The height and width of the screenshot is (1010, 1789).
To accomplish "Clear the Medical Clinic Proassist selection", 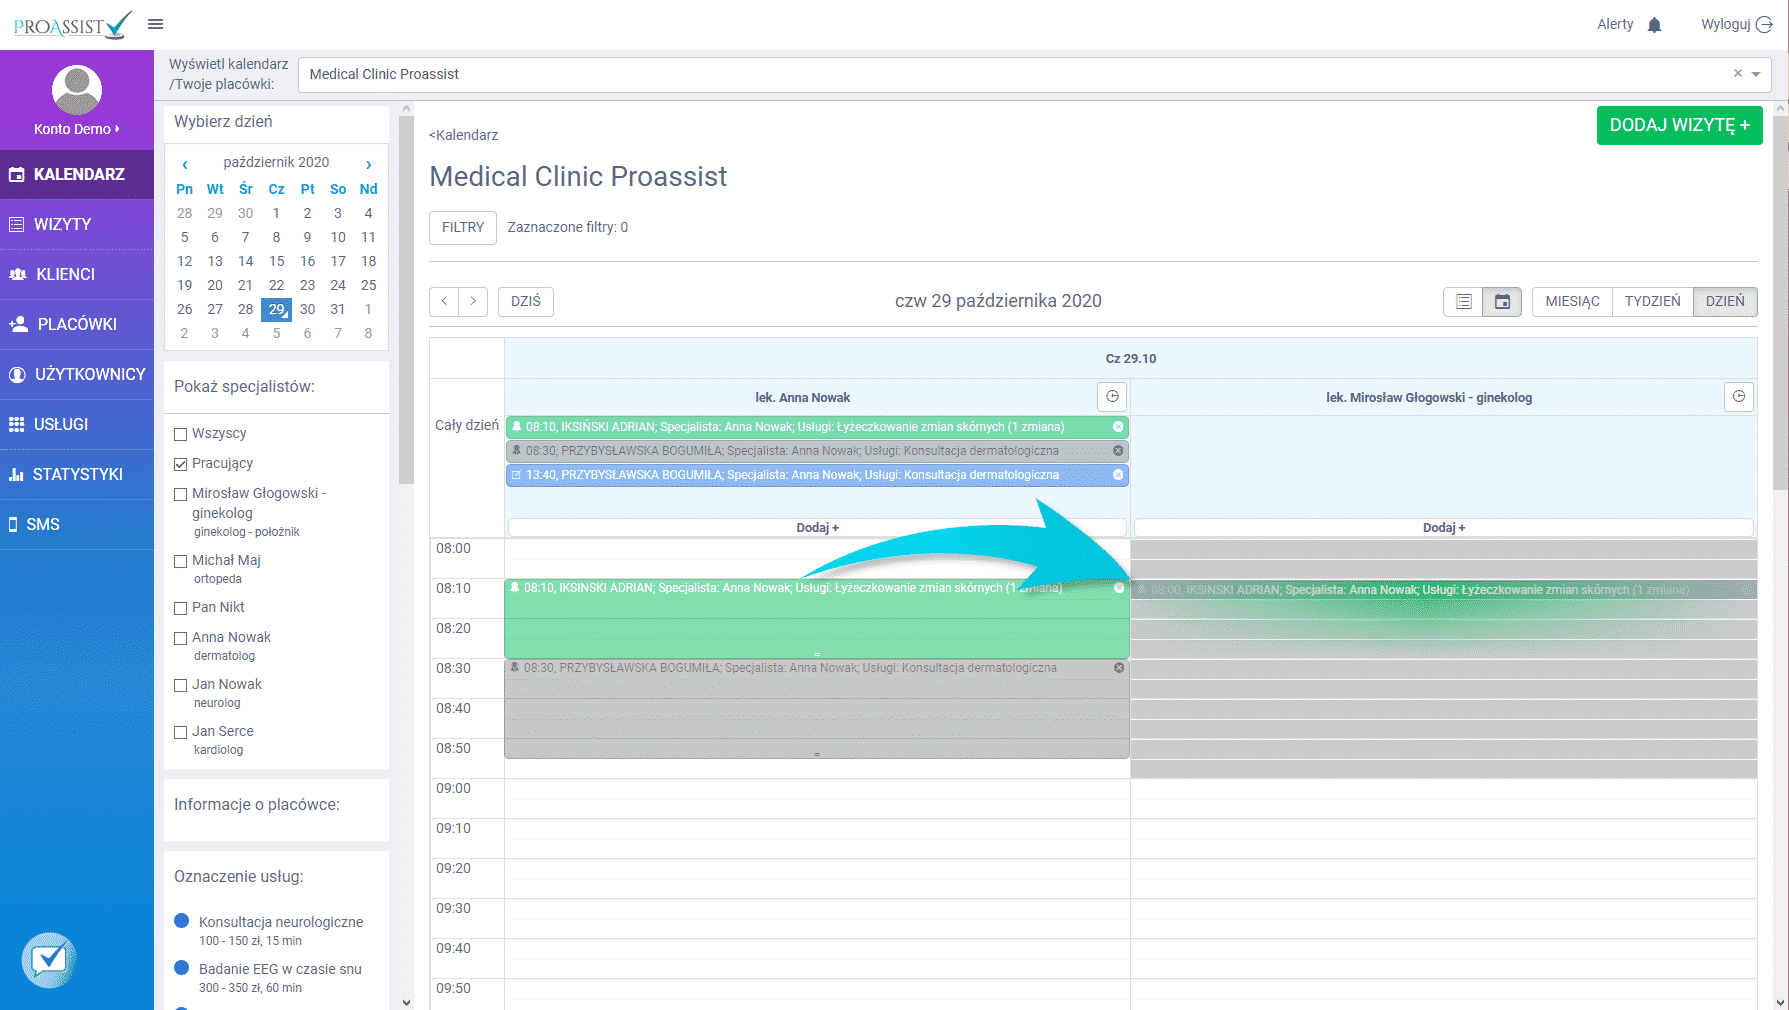I will pos(1738,73).
